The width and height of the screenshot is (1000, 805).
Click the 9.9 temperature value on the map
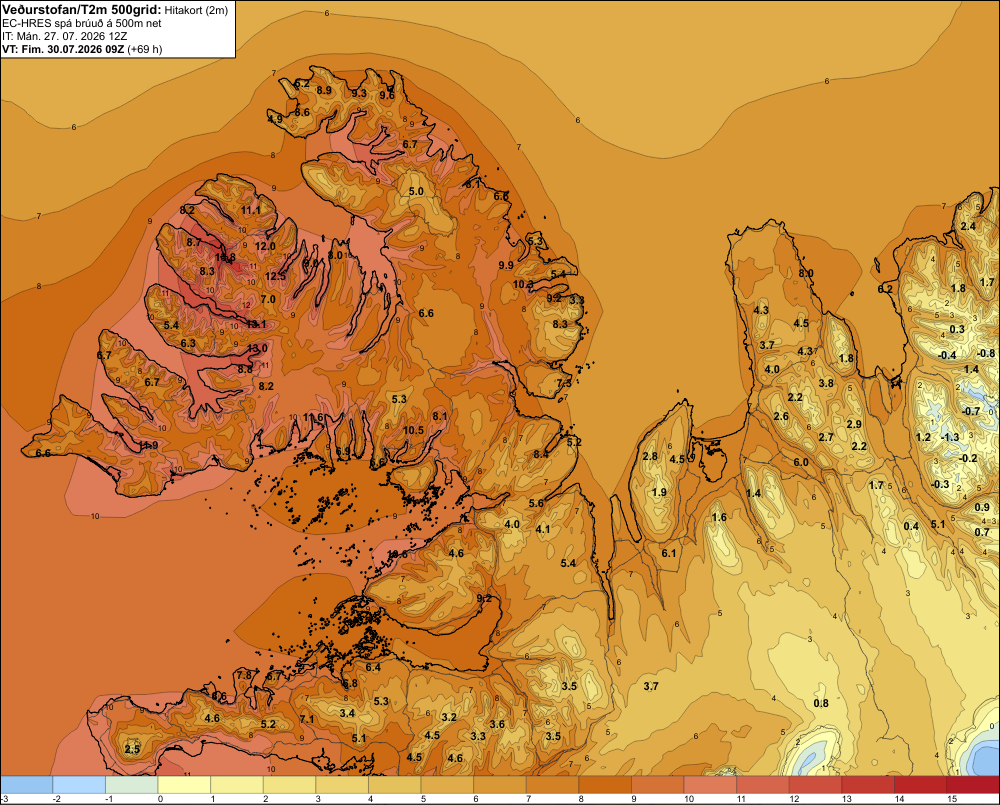tap(506, 265)
